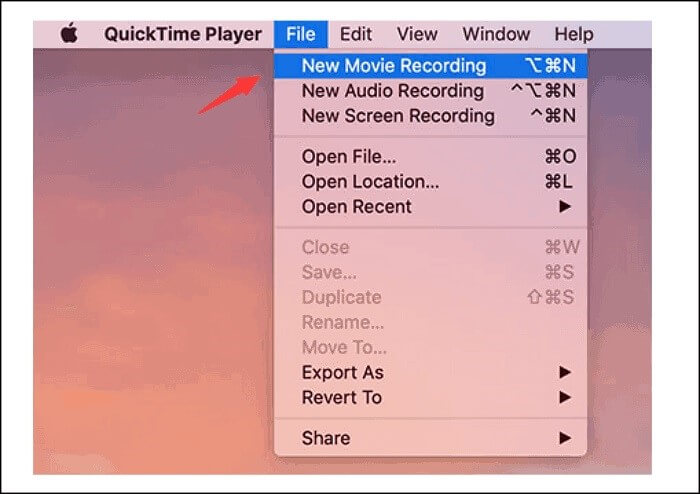This screenshot has width=700, height=494.
Task: Select Open Location… entry
Action: (x=430, y=182)
